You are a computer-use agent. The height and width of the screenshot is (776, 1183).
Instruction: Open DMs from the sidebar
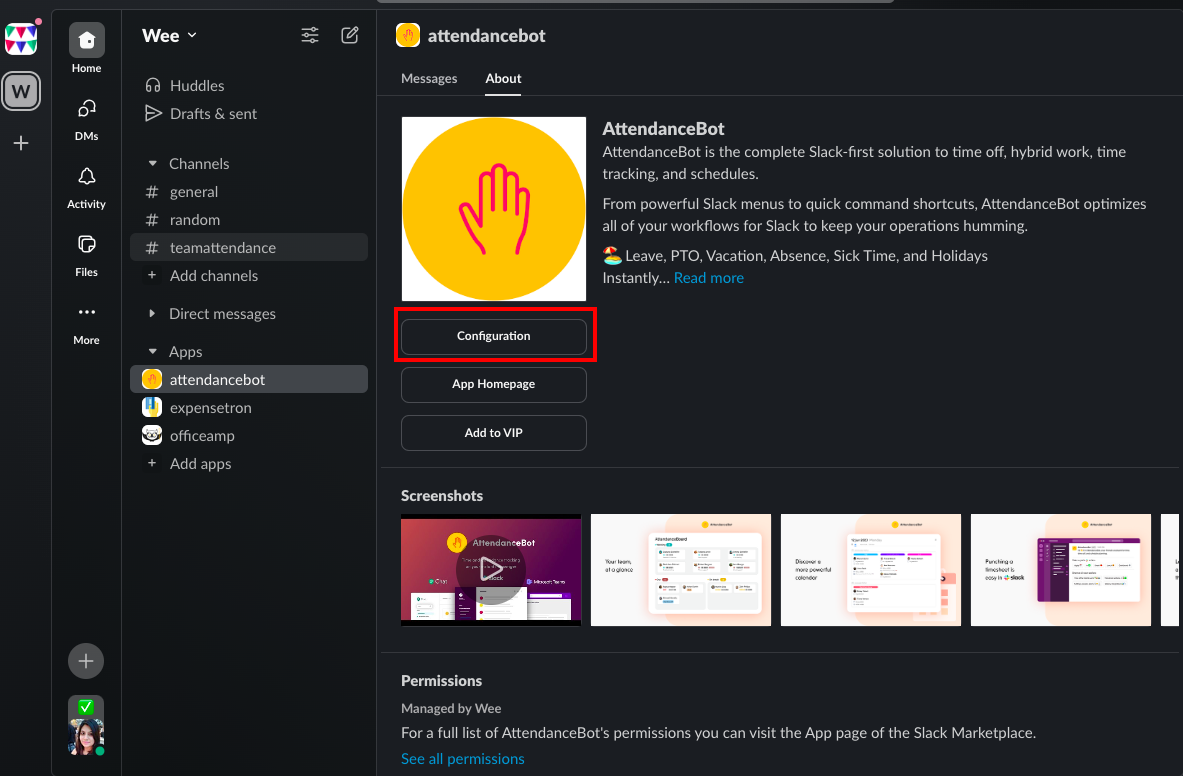point(86,119)
